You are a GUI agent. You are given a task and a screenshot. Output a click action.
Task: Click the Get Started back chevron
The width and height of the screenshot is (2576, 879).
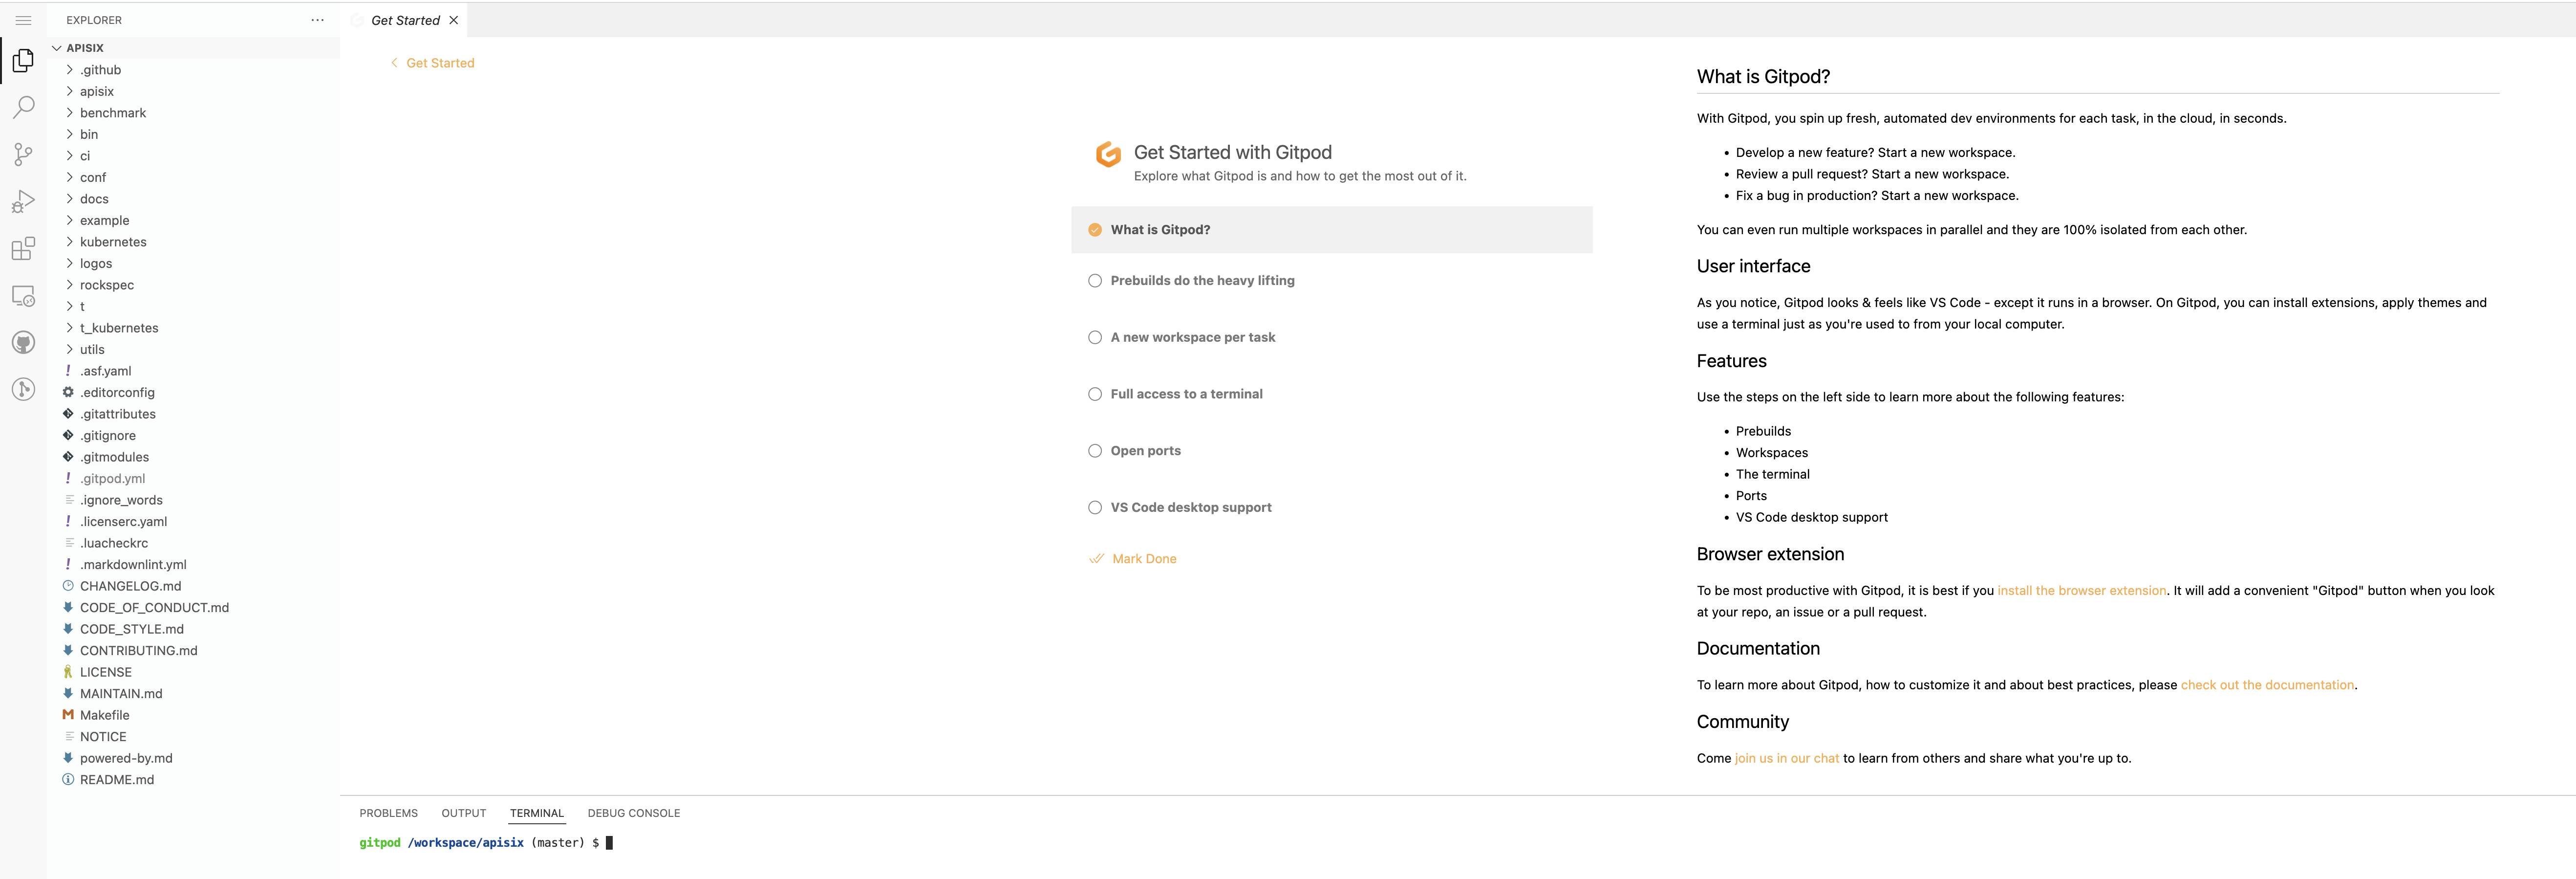point(394,63)
